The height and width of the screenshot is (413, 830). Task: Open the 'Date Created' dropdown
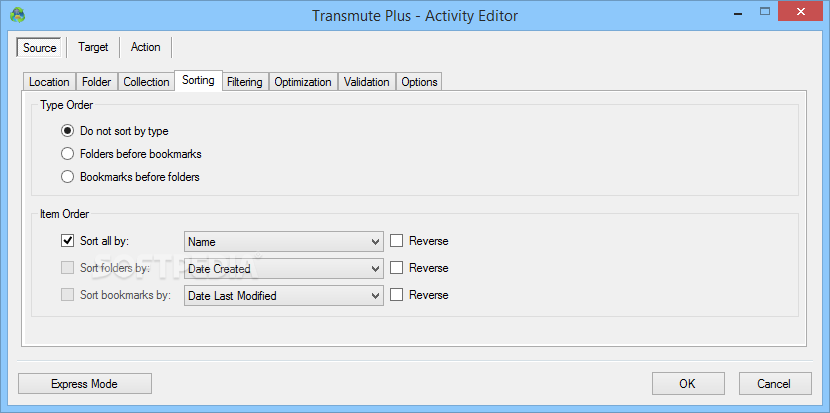pos(284,268)
